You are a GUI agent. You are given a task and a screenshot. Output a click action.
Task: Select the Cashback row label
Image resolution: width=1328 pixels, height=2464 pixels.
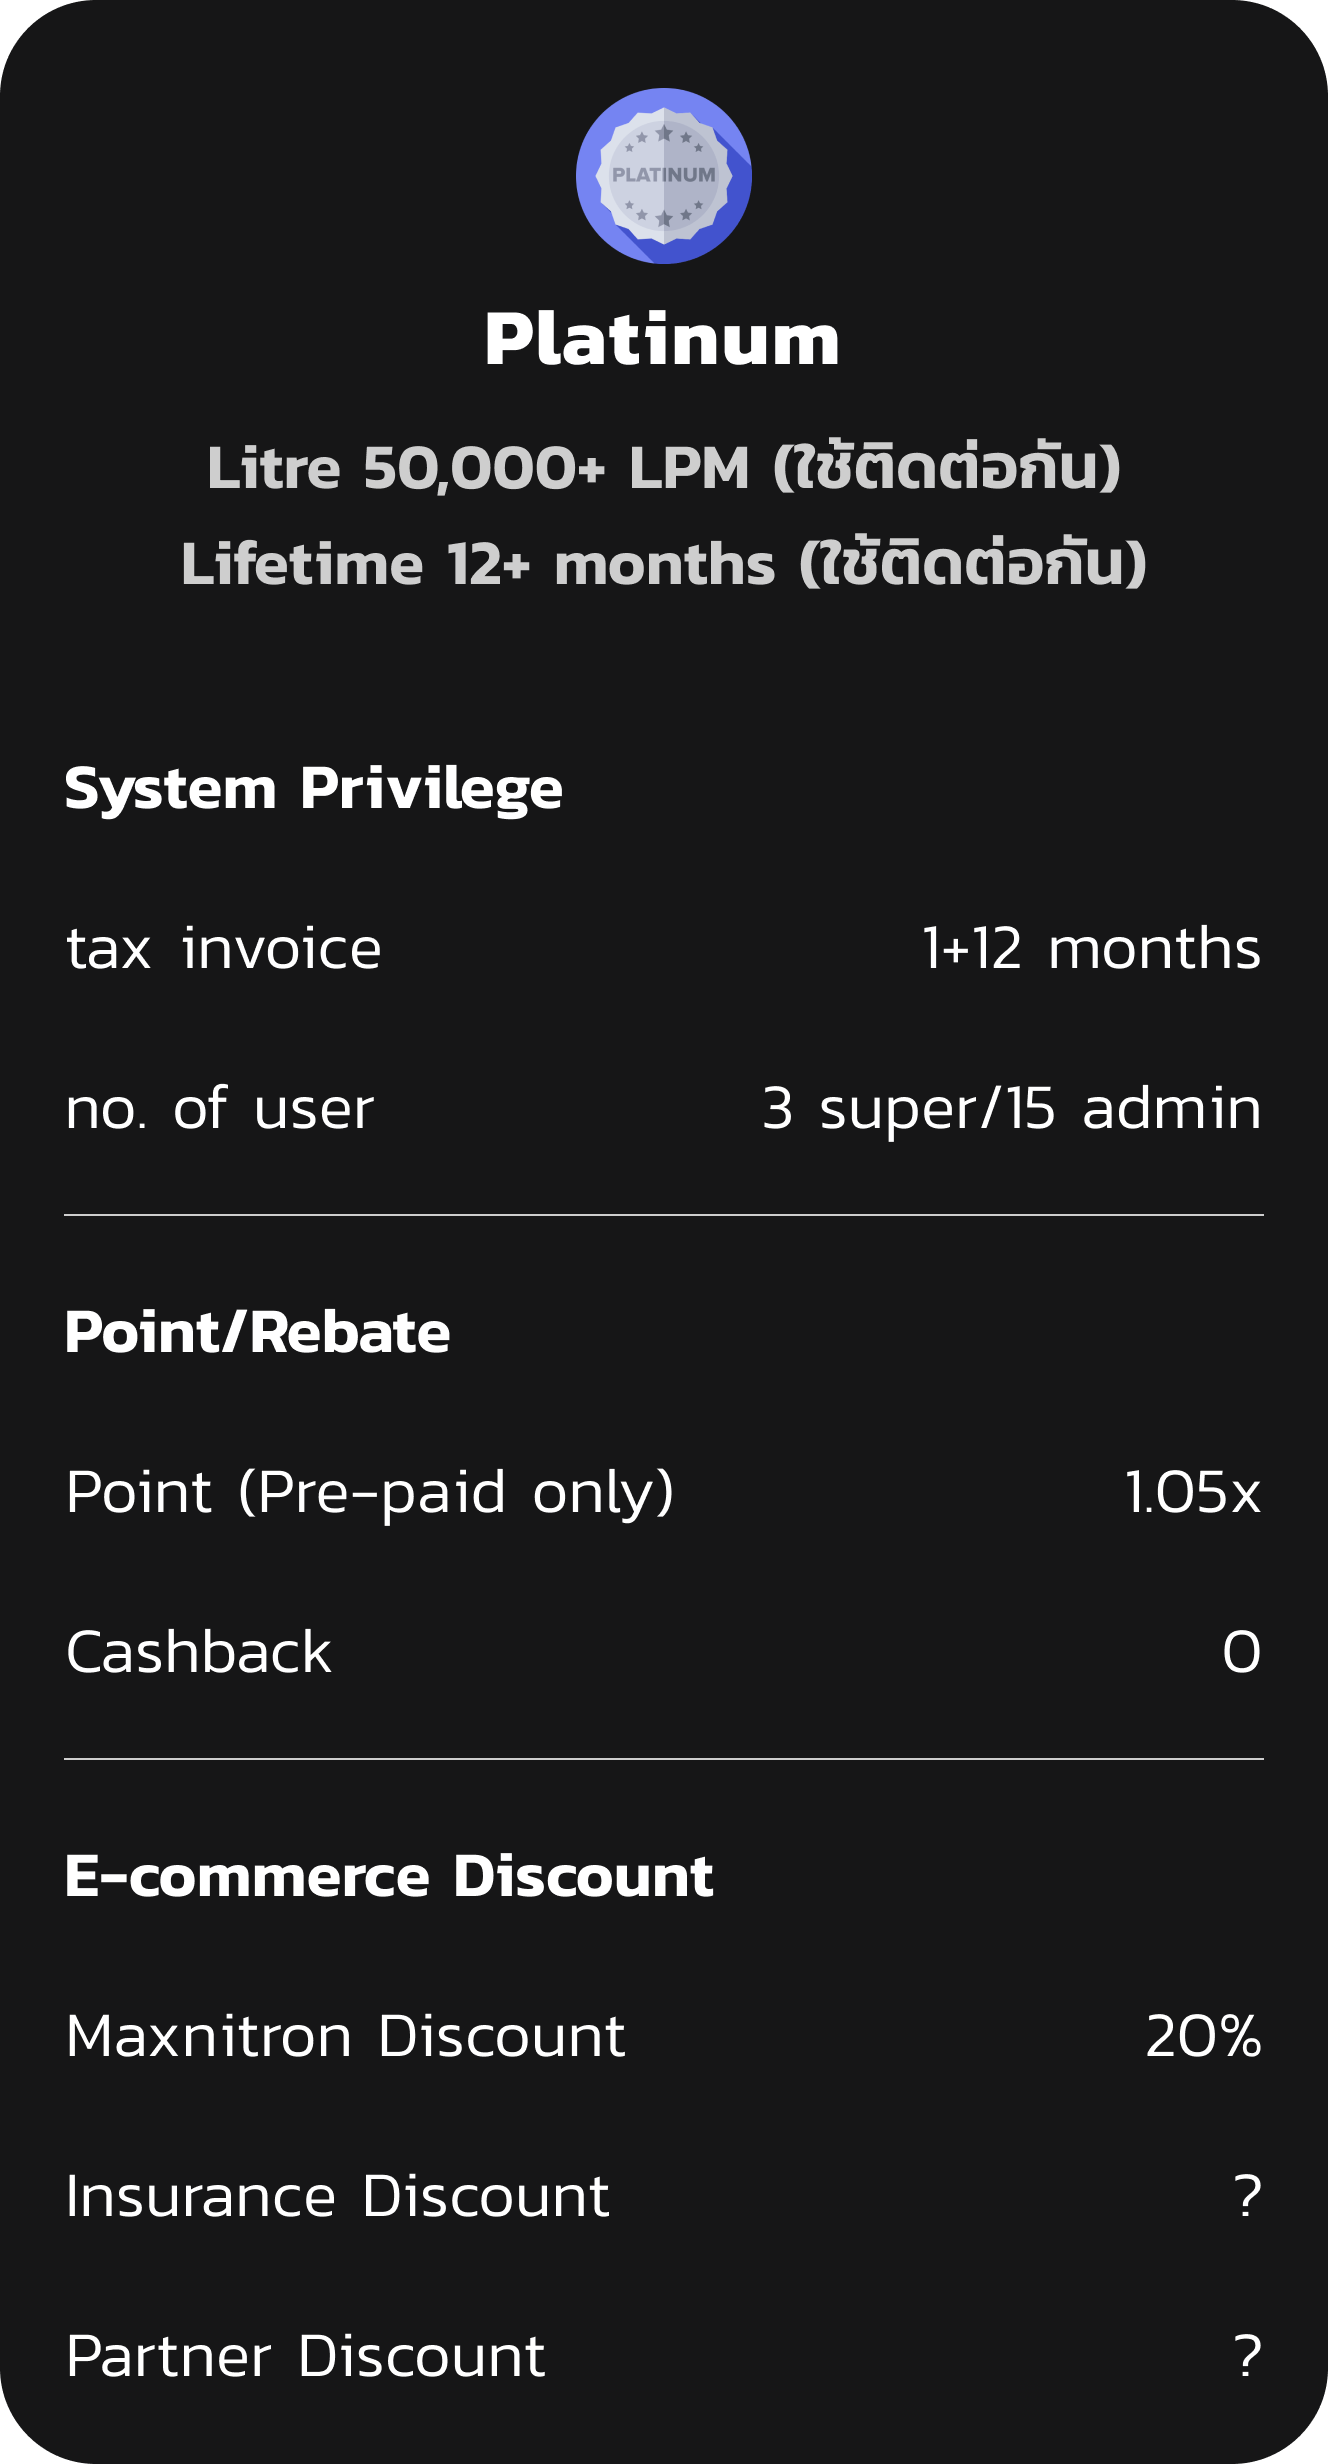pos(198,1652)
